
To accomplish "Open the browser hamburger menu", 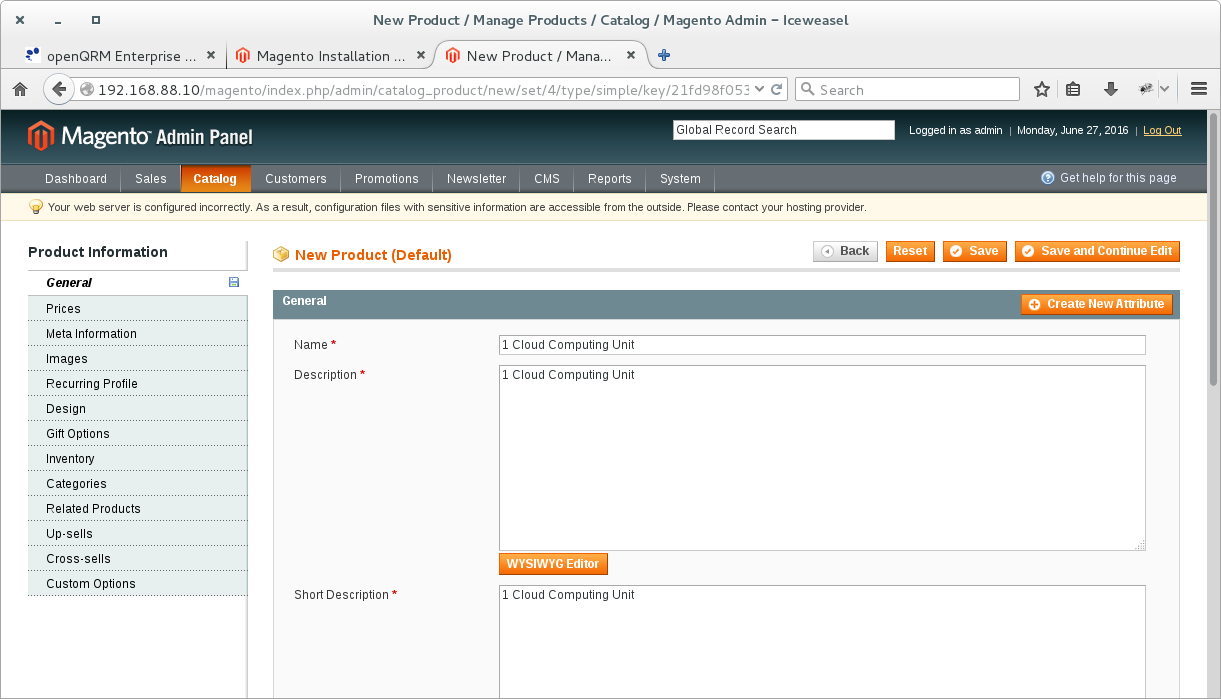I will 1199,90.
